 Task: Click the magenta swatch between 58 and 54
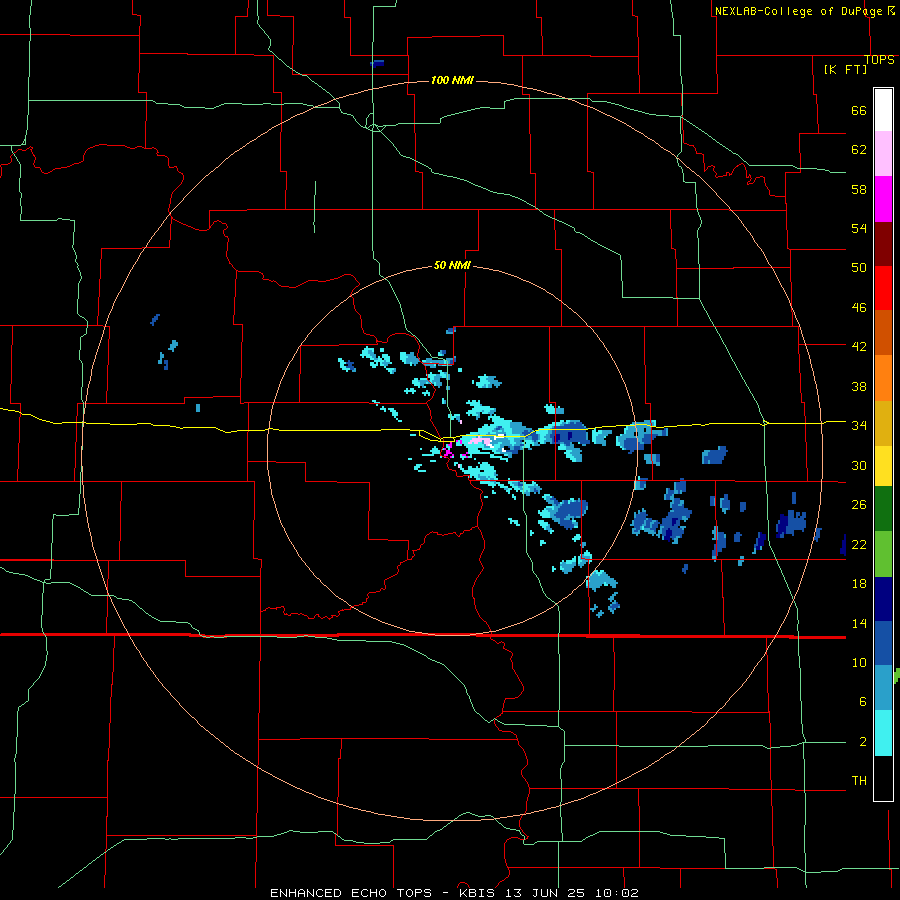click(883, 199)
